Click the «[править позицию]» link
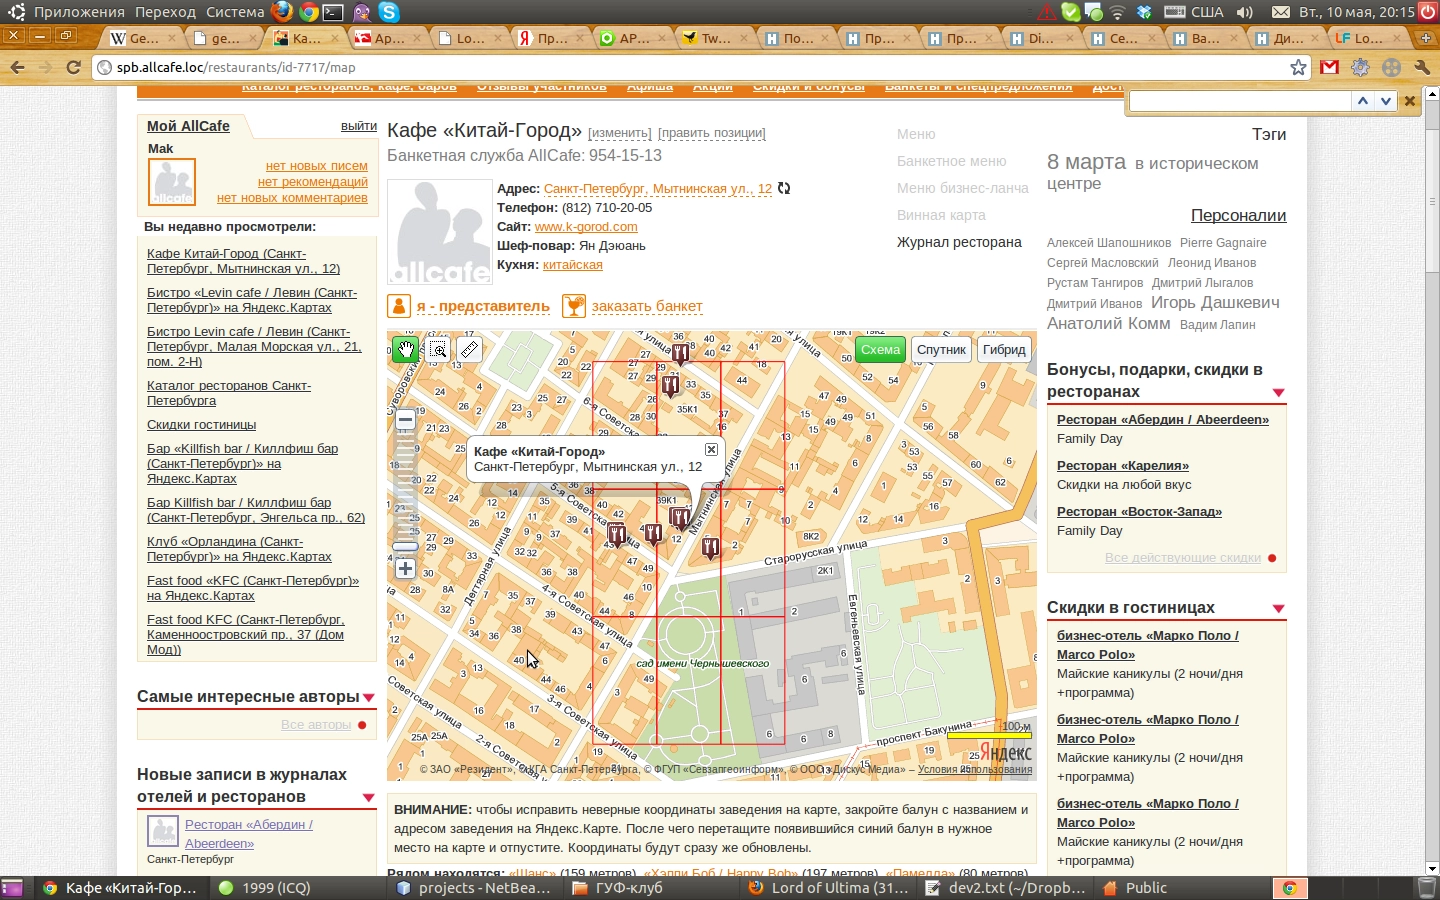Image resolution: width=1440 pixels, height=900 pixels. pos(712,133)
